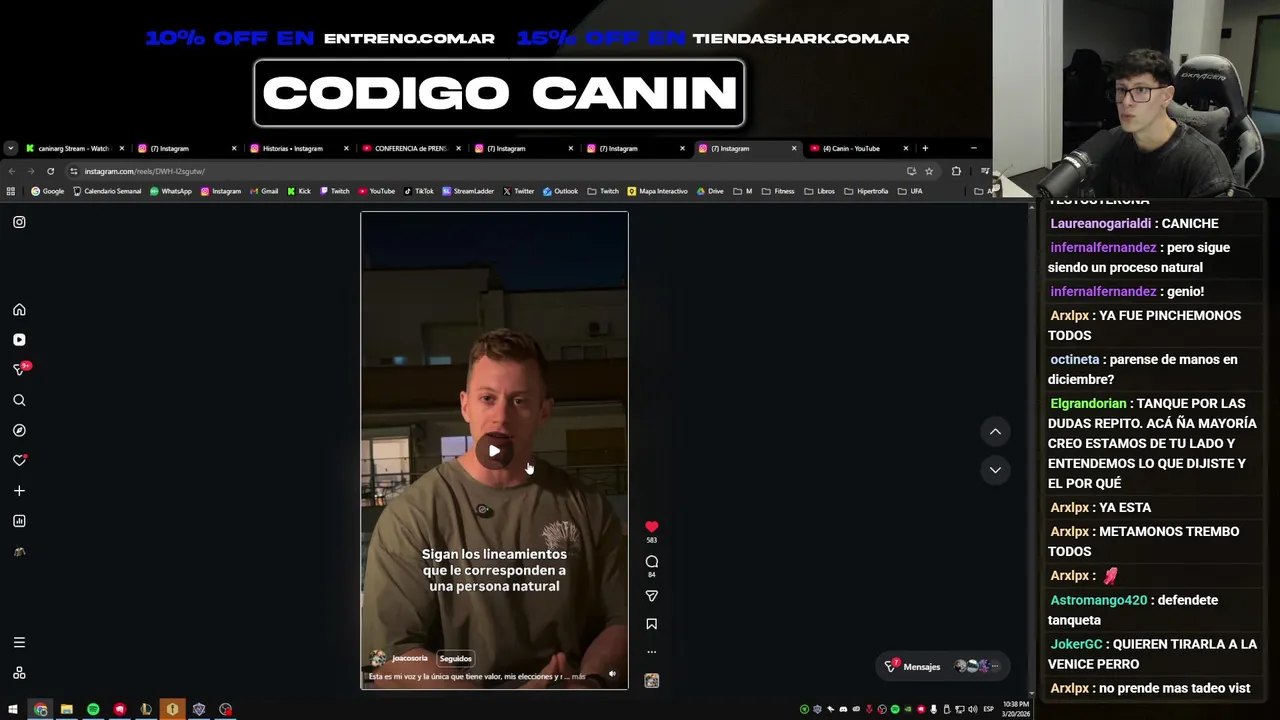The width and height of the screenshot is (1280, 720).
Task: Open browser apps grid button
Action: [11, 191]
